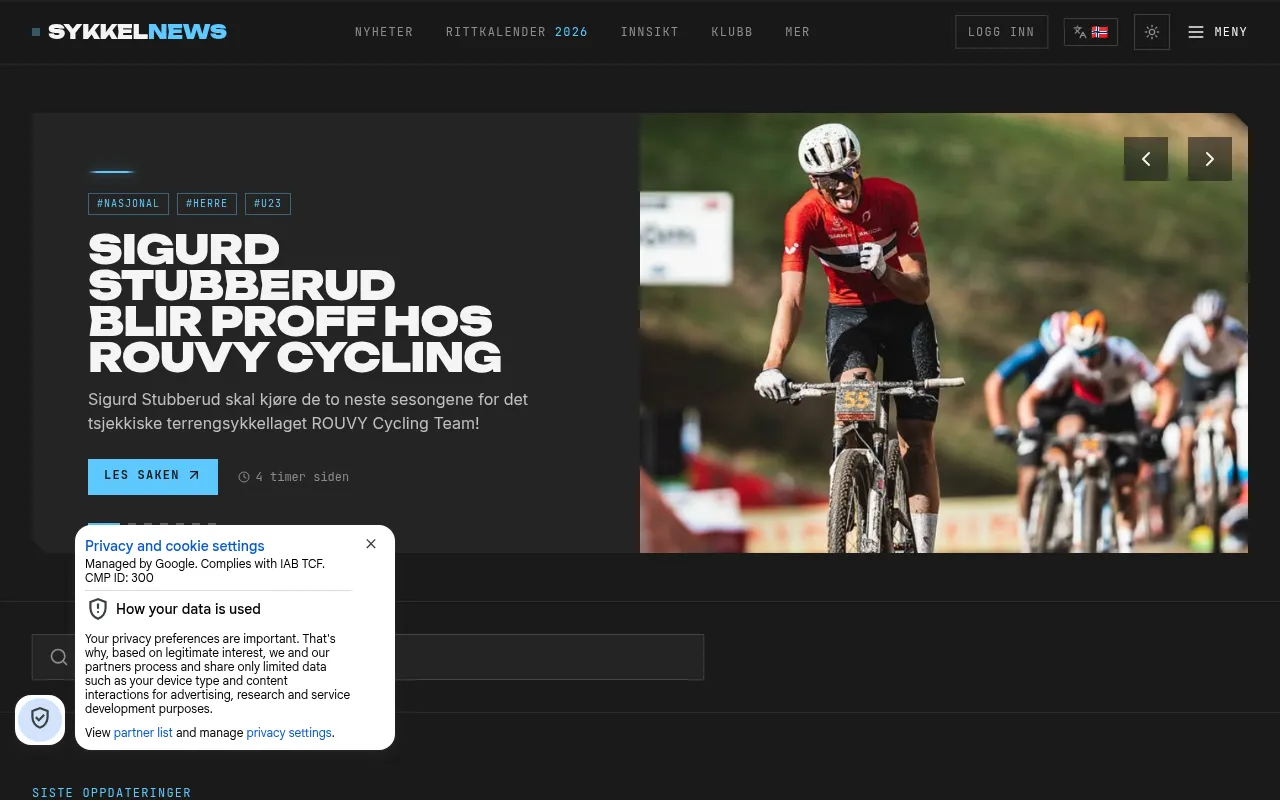Click the Sigurd Stubberud headline
Screen dimensions: 1280x800
click(295, 303)
